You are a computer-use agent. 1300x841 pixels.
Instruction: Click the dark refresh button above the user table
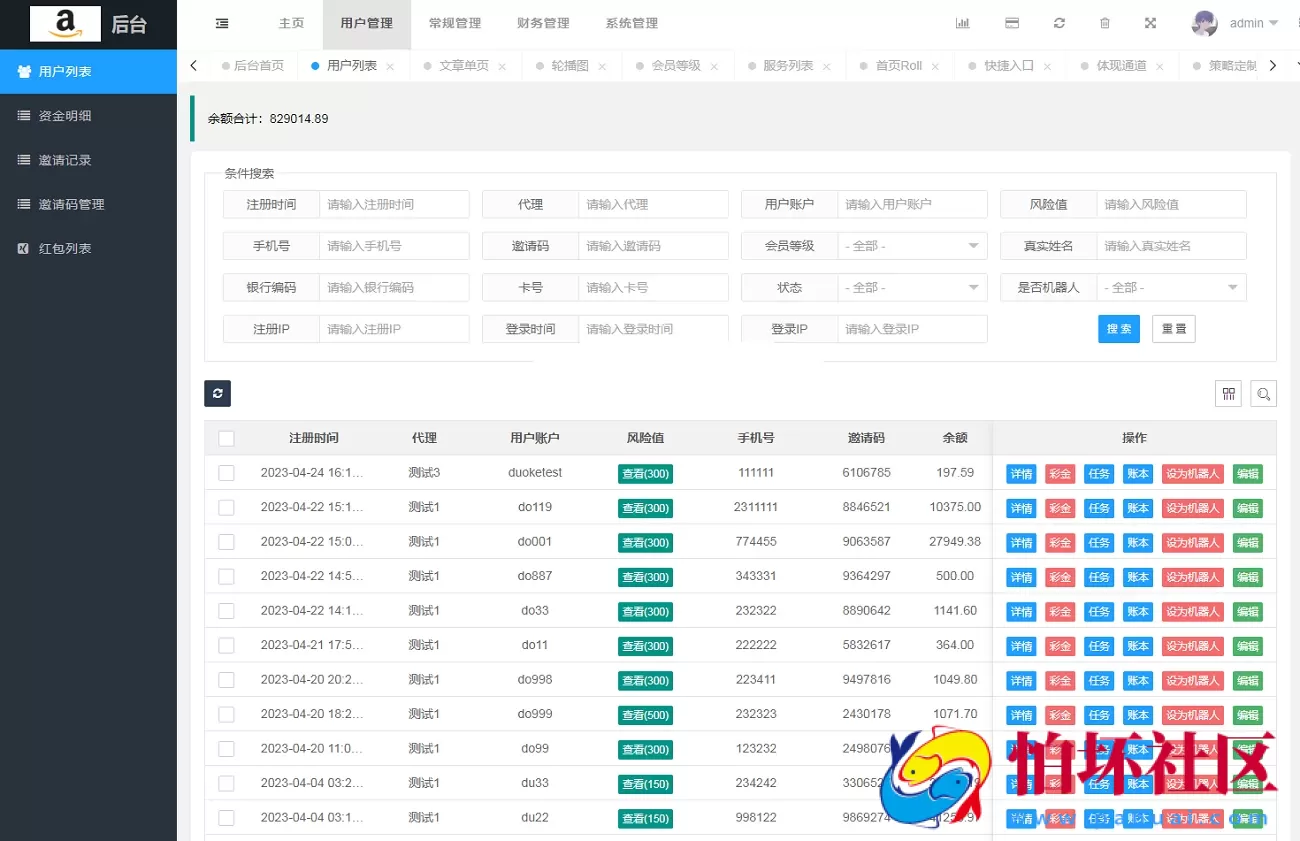click(x=217, y=393)
